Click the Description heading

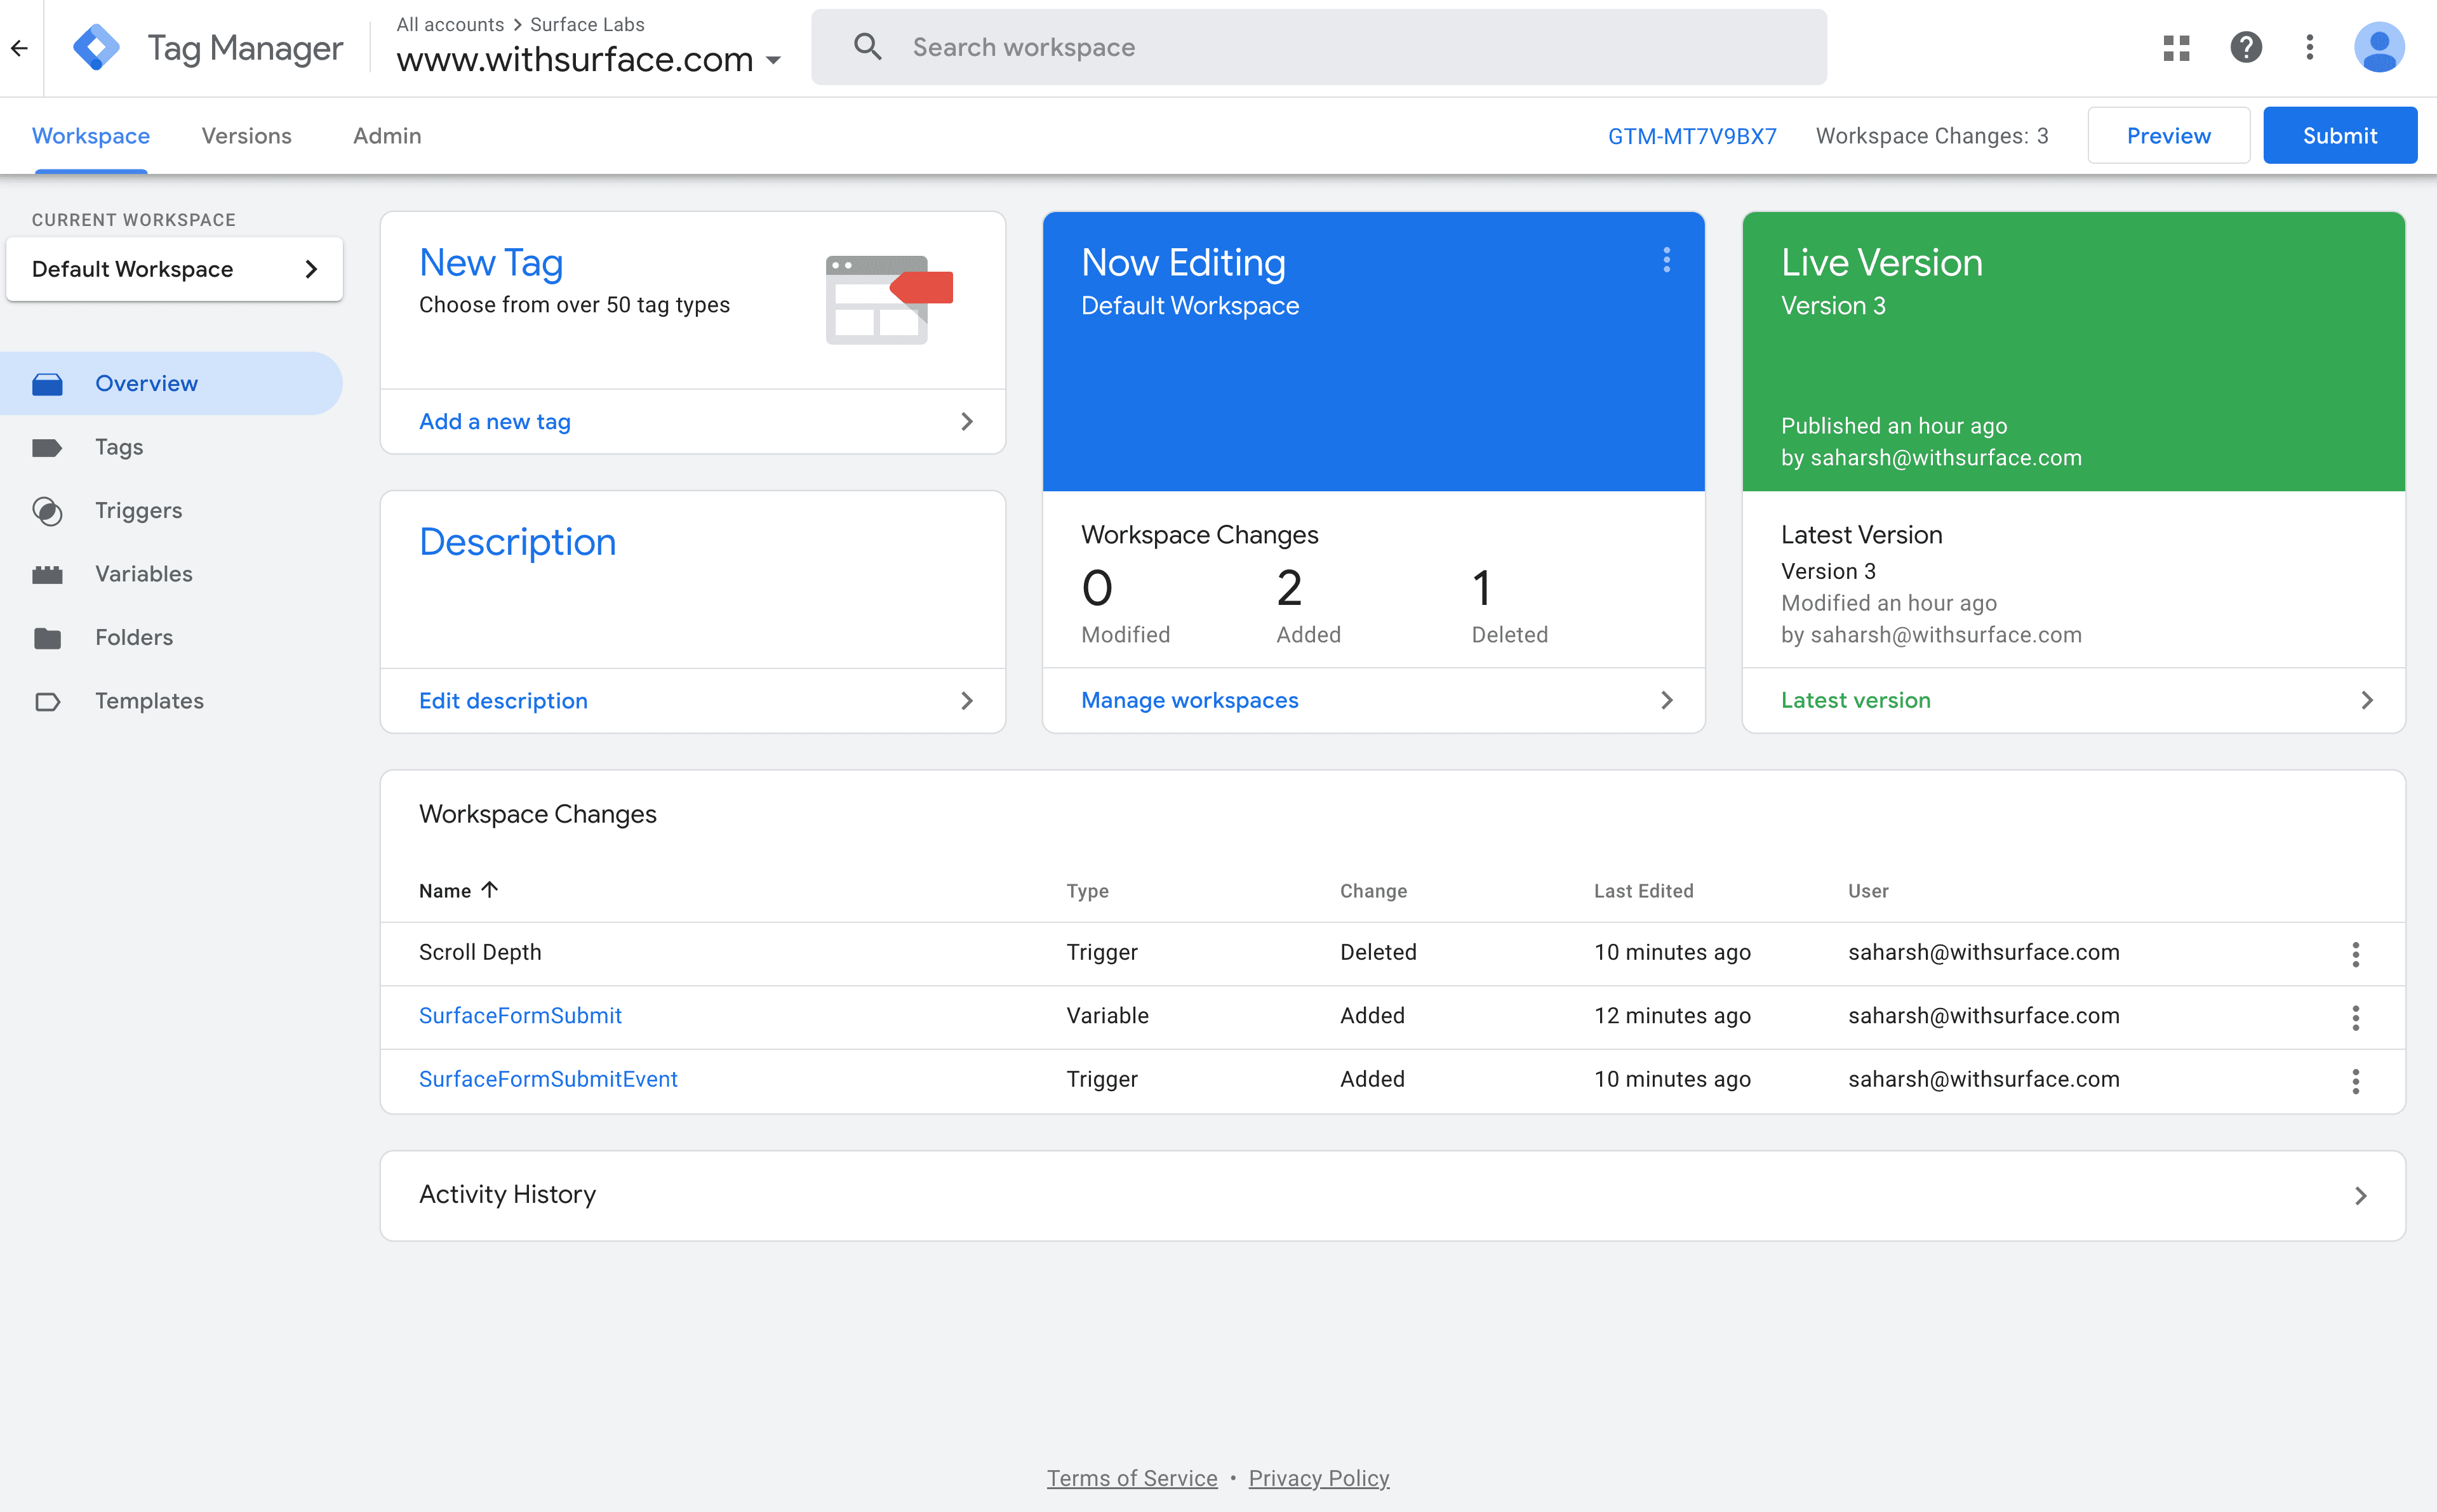pos(518,542)
